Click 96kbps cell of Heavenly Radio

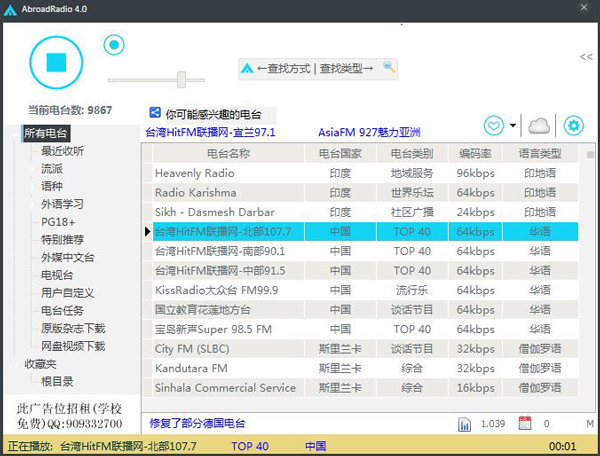[475, 173]
